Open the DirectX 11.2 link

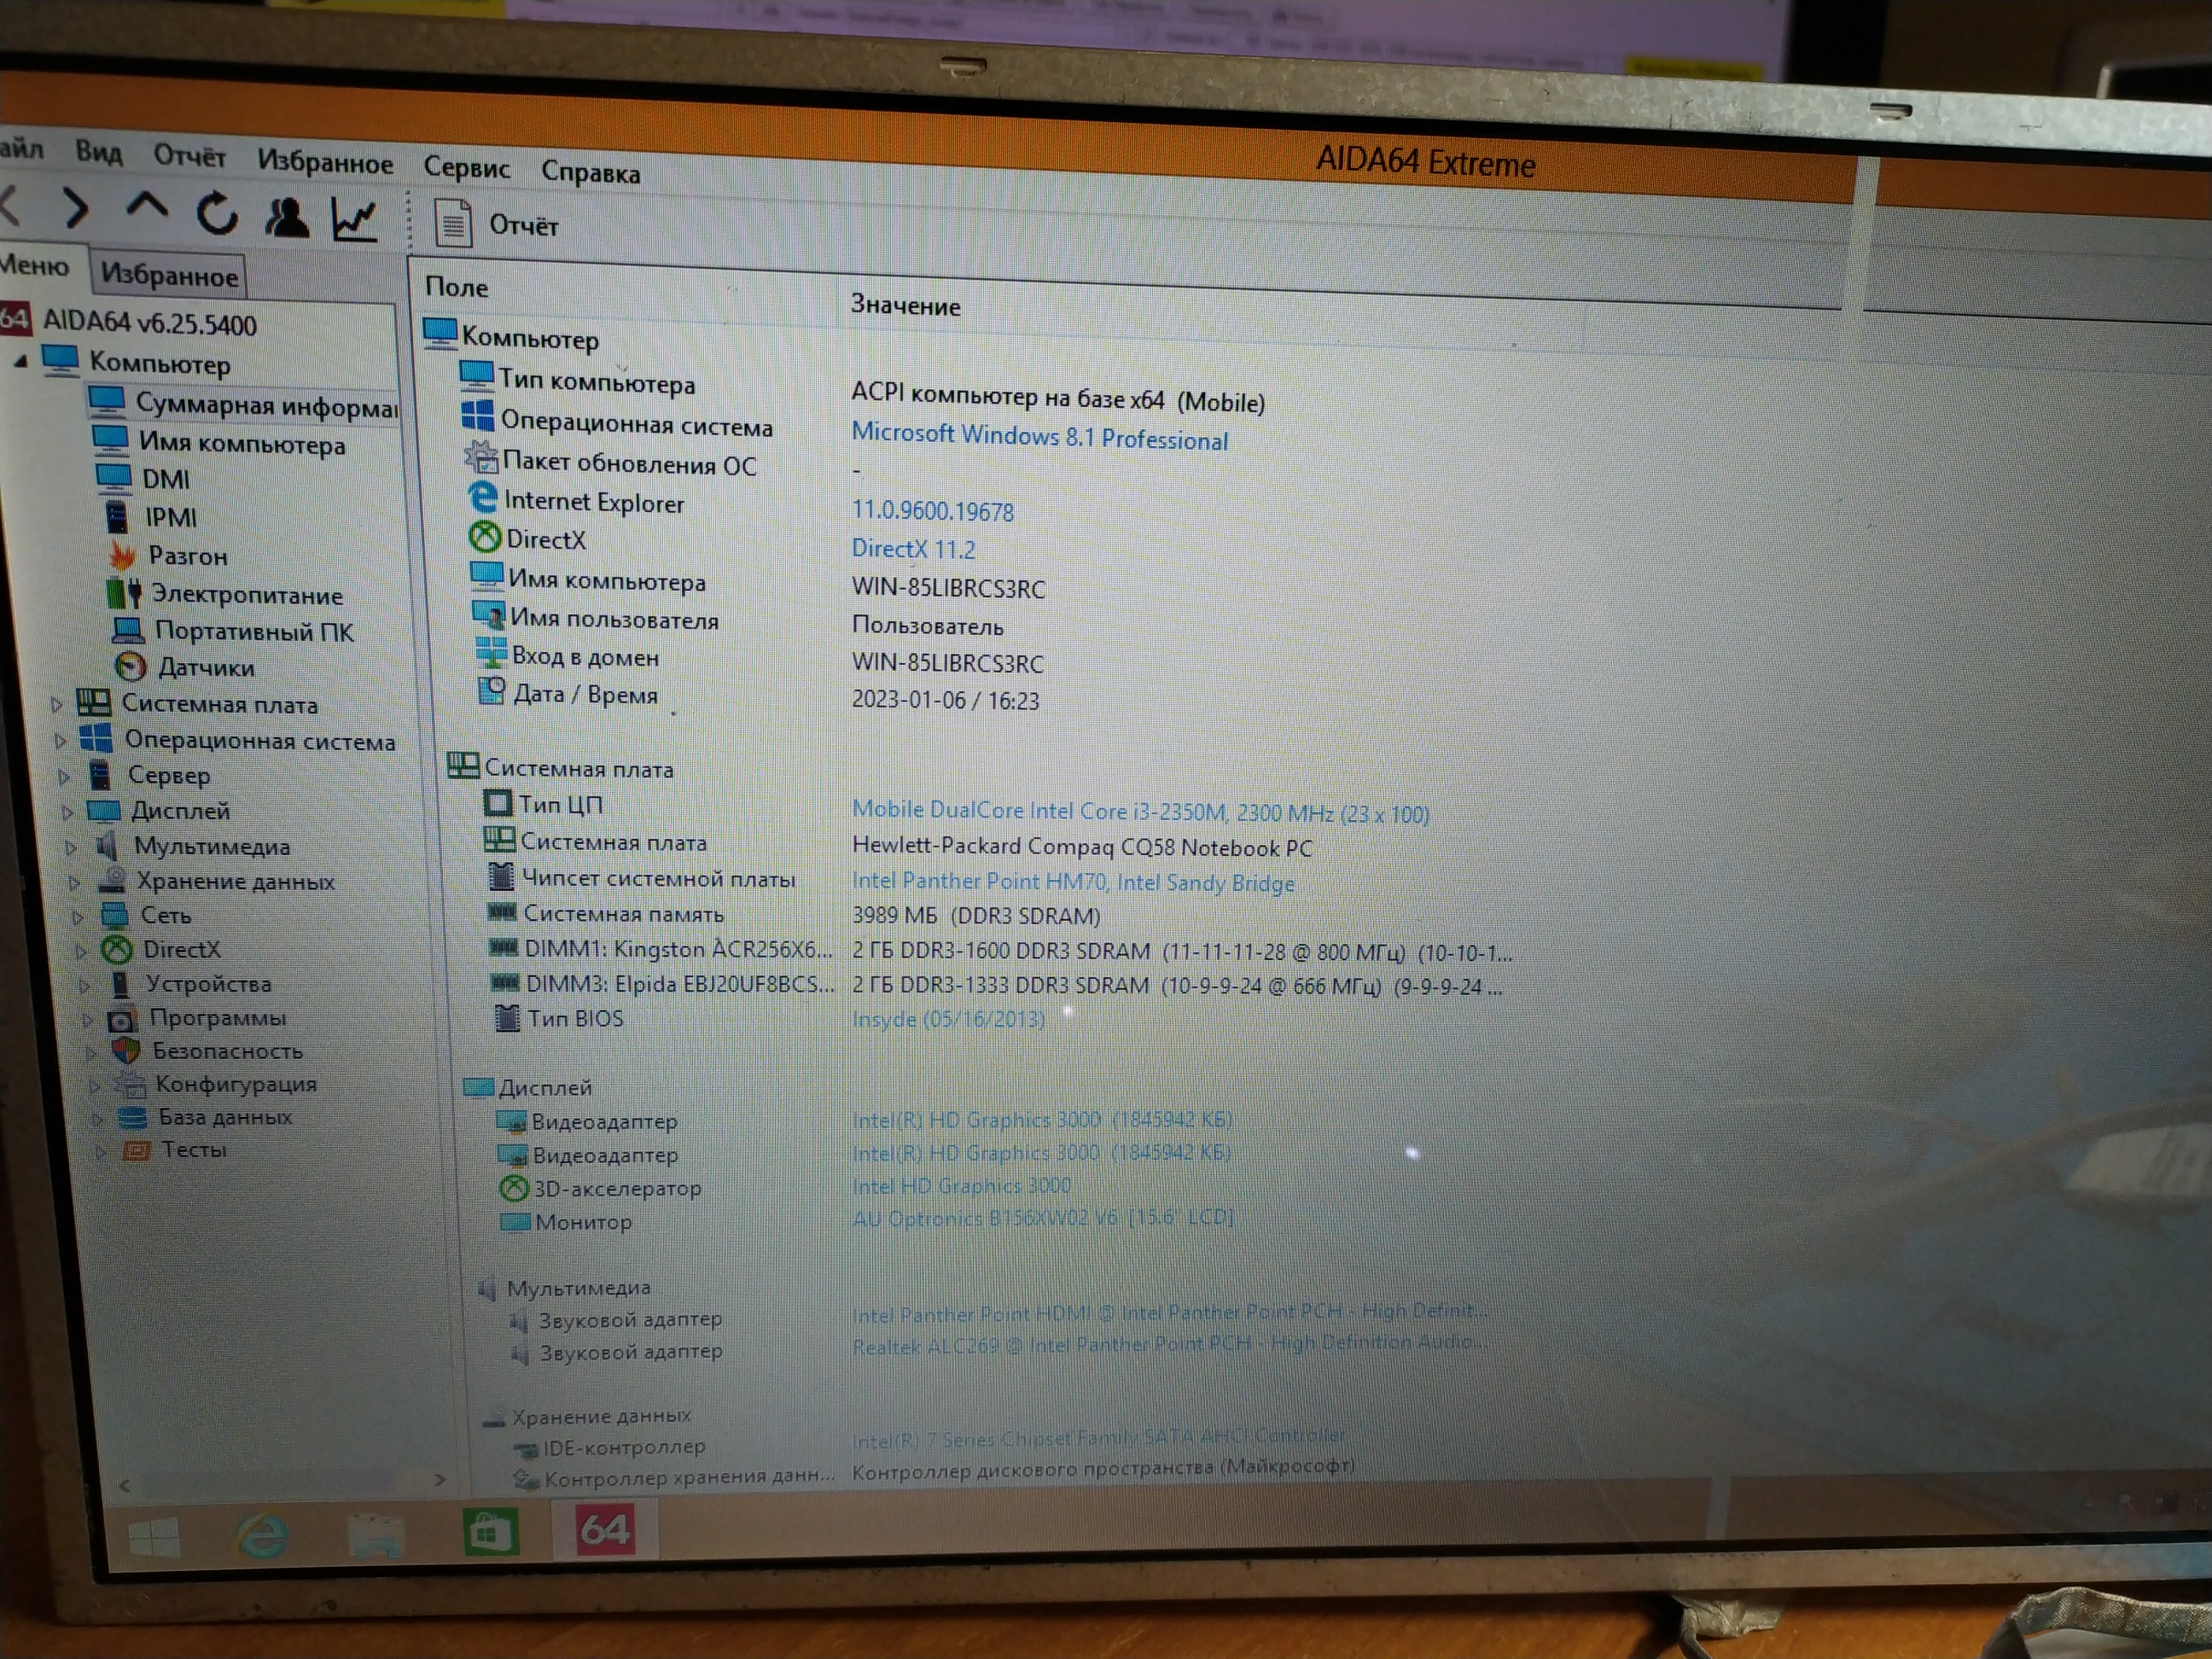click(x=913, y=549)
